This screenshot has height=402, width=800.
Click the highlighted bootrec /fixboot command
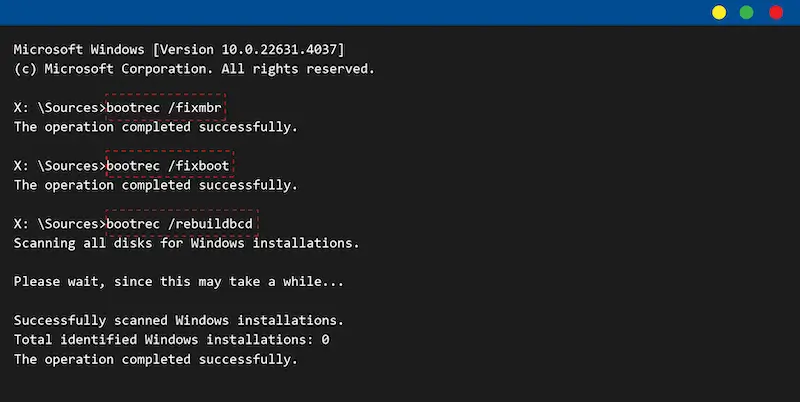(169, 165)
